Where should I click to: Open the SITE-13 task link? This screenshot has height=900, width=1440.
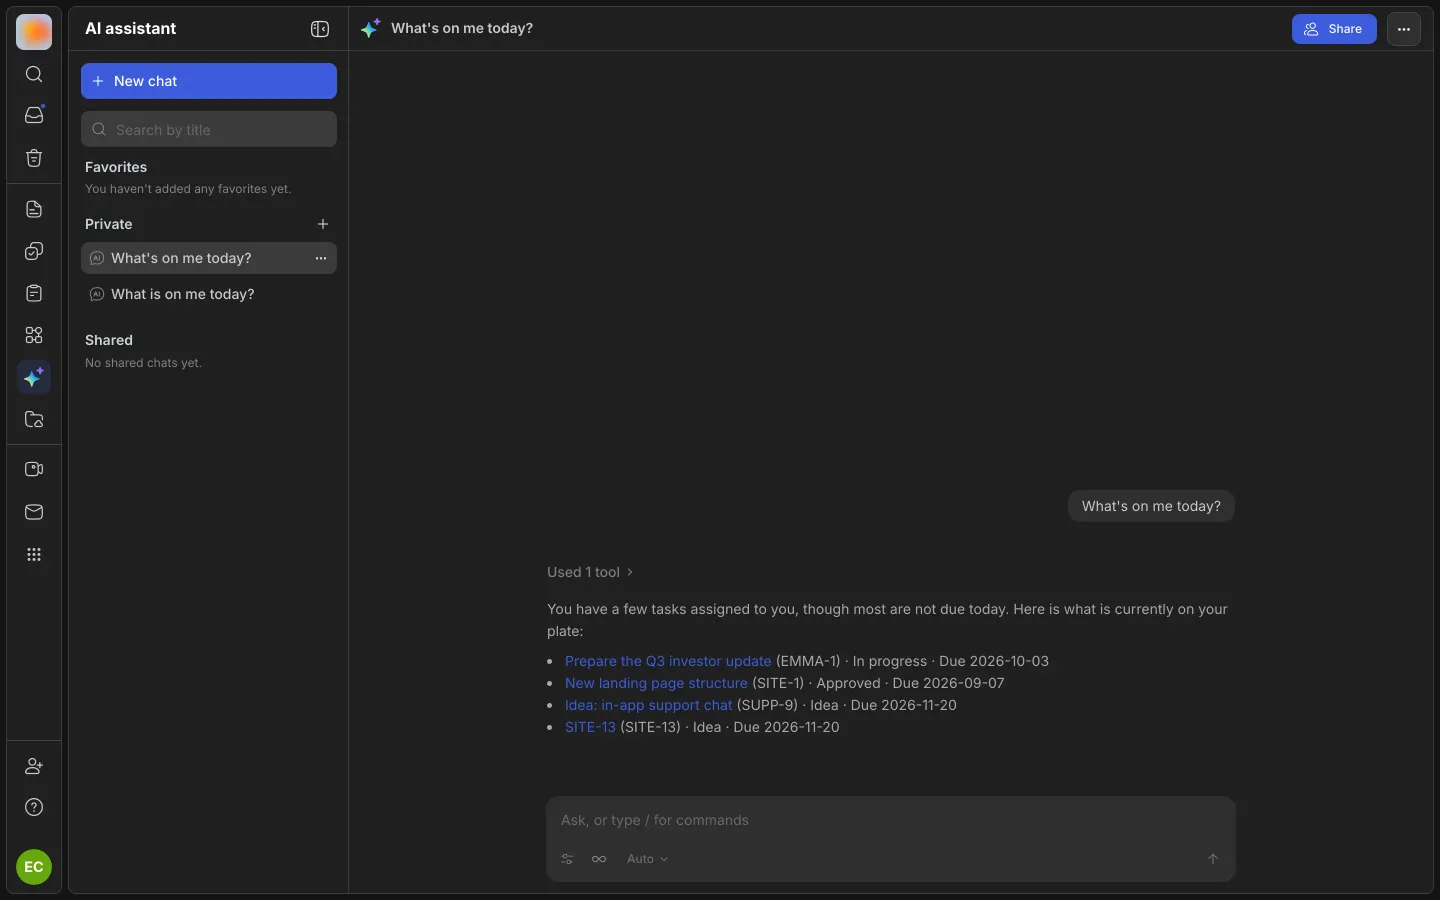coord(590,727)
